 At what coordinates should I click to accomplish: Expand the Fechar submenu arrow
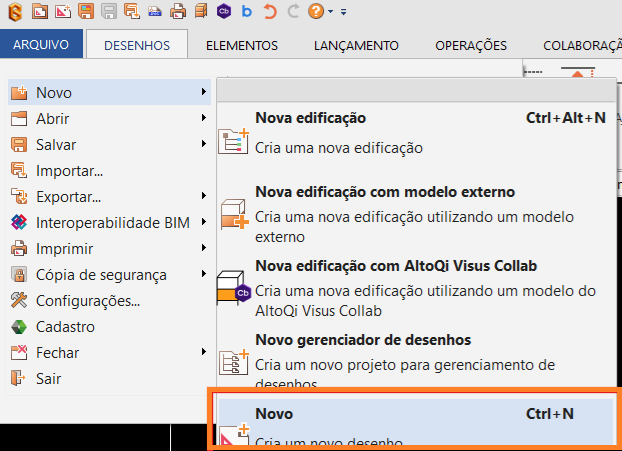coord(203,353)
